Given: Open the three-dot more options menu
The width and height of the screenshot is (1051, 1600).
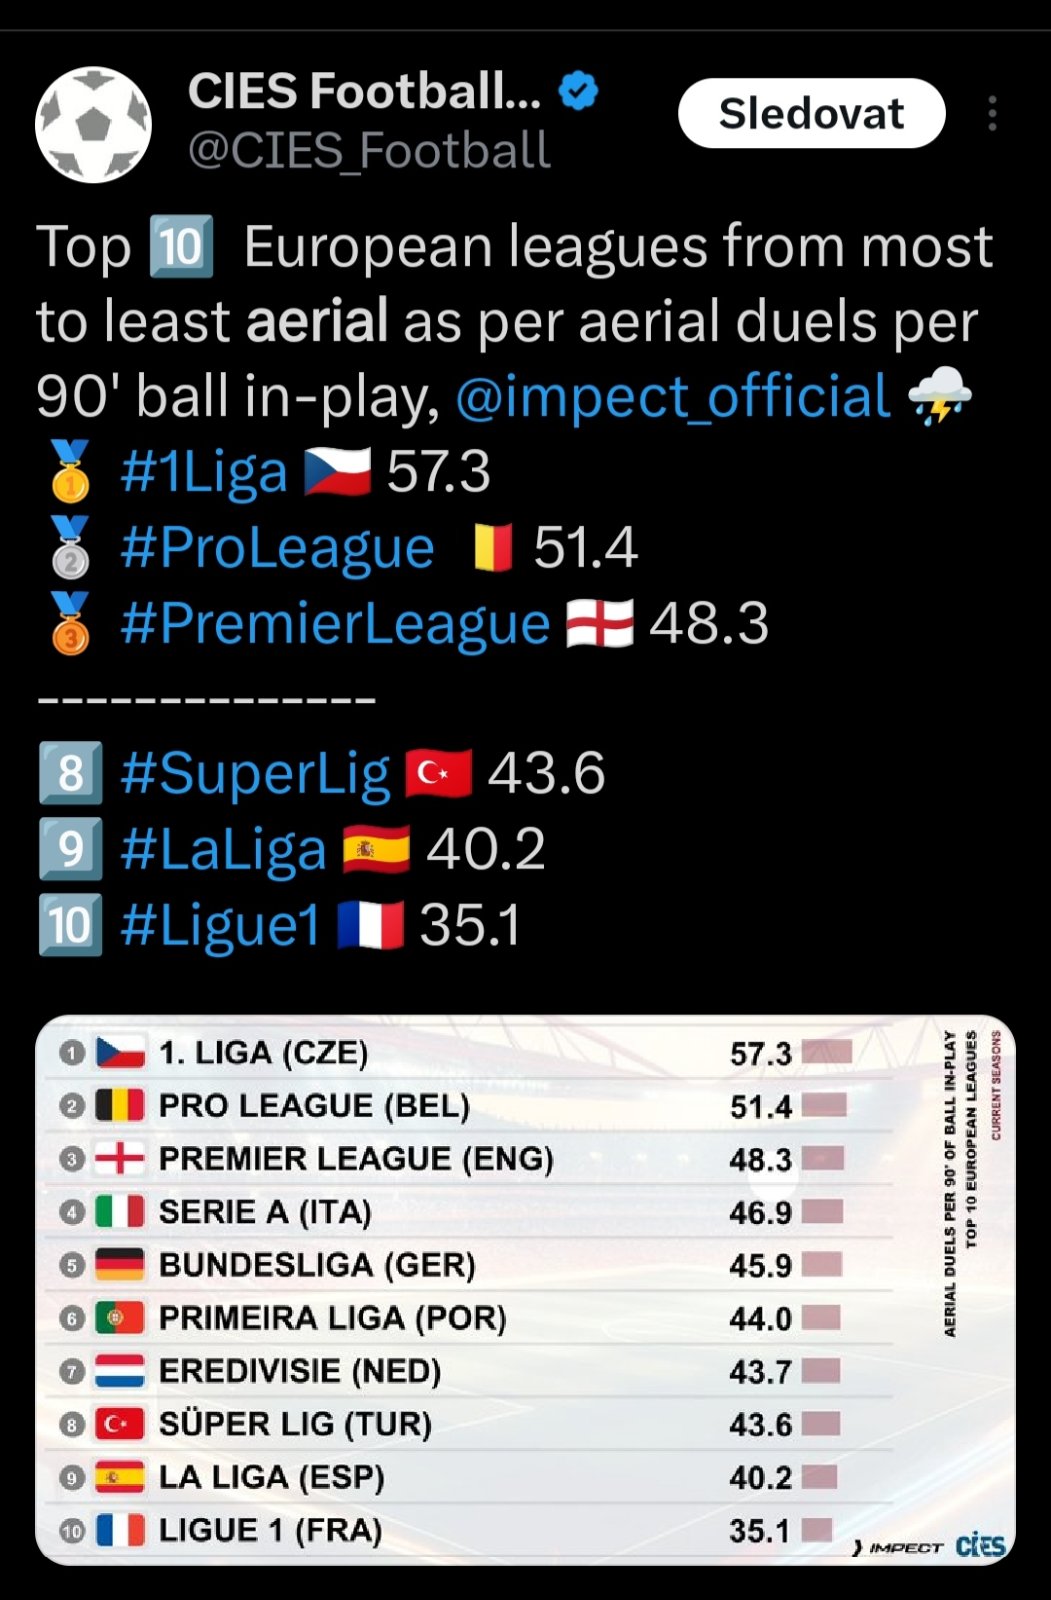Looking at the screenshot, I should coord(992,114).
